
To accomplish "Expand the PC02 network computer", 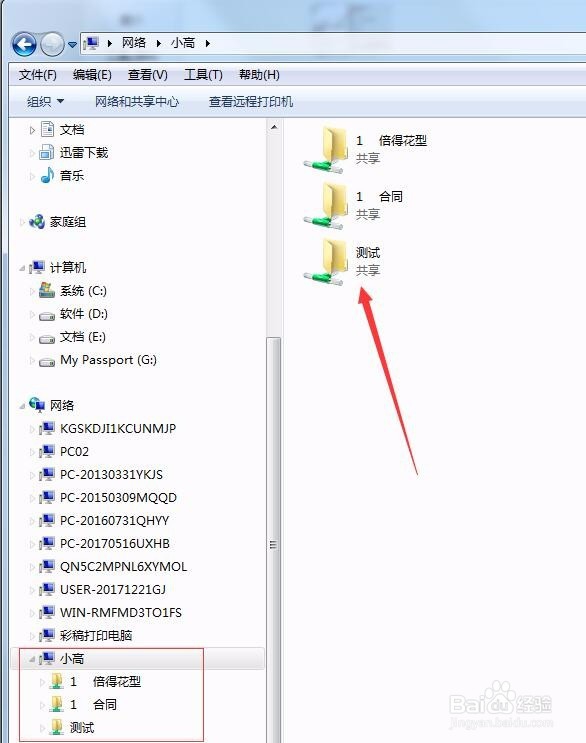I will click(32, 453).
